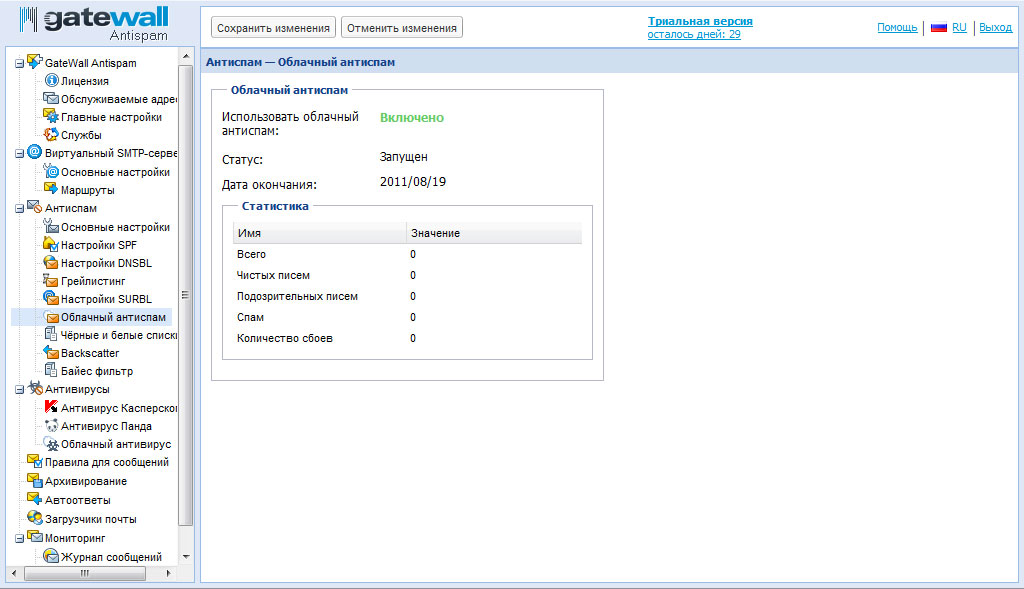Click the Настройки SURBL icon
1024x589 pixels.
(51, 298)
